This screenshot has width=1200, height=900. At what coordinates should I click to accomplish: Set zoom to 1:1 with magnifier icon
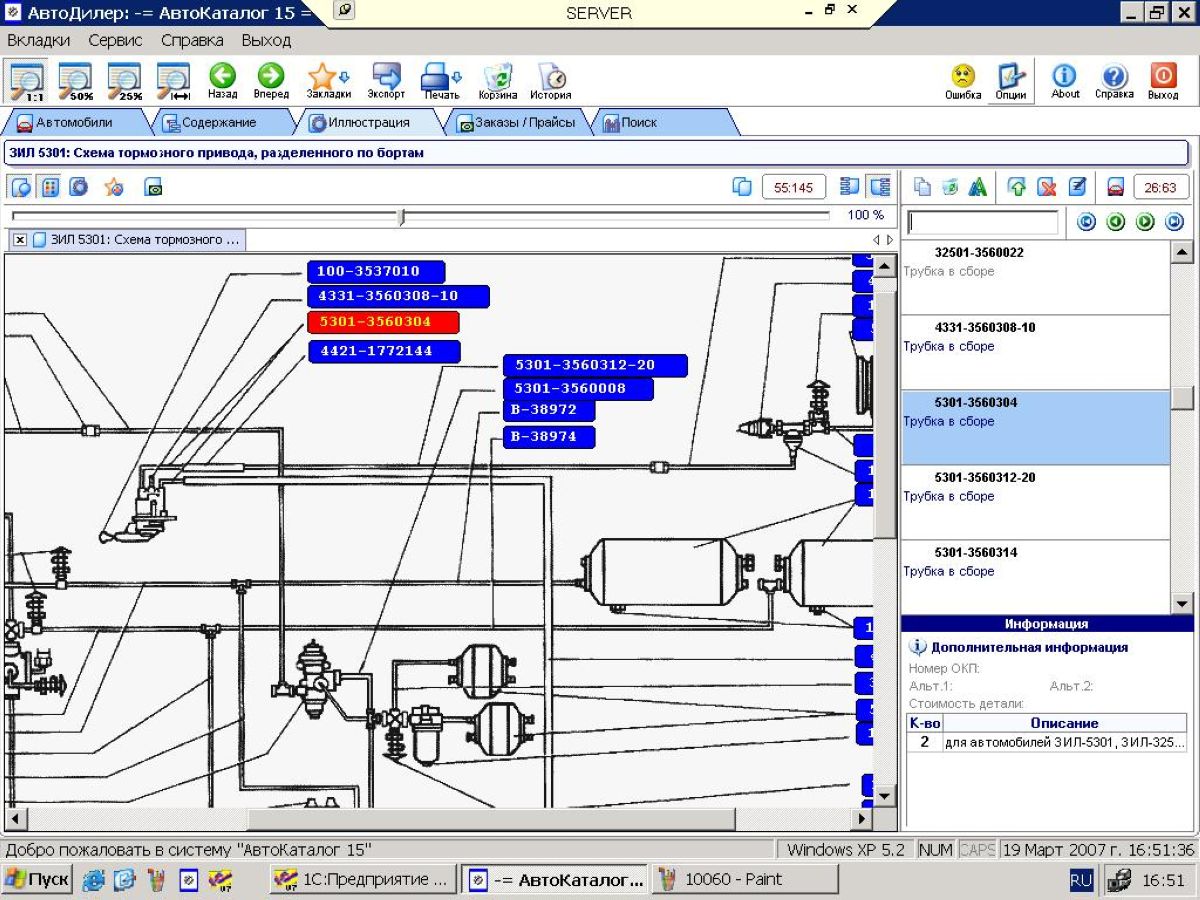(x=26, y=81)
